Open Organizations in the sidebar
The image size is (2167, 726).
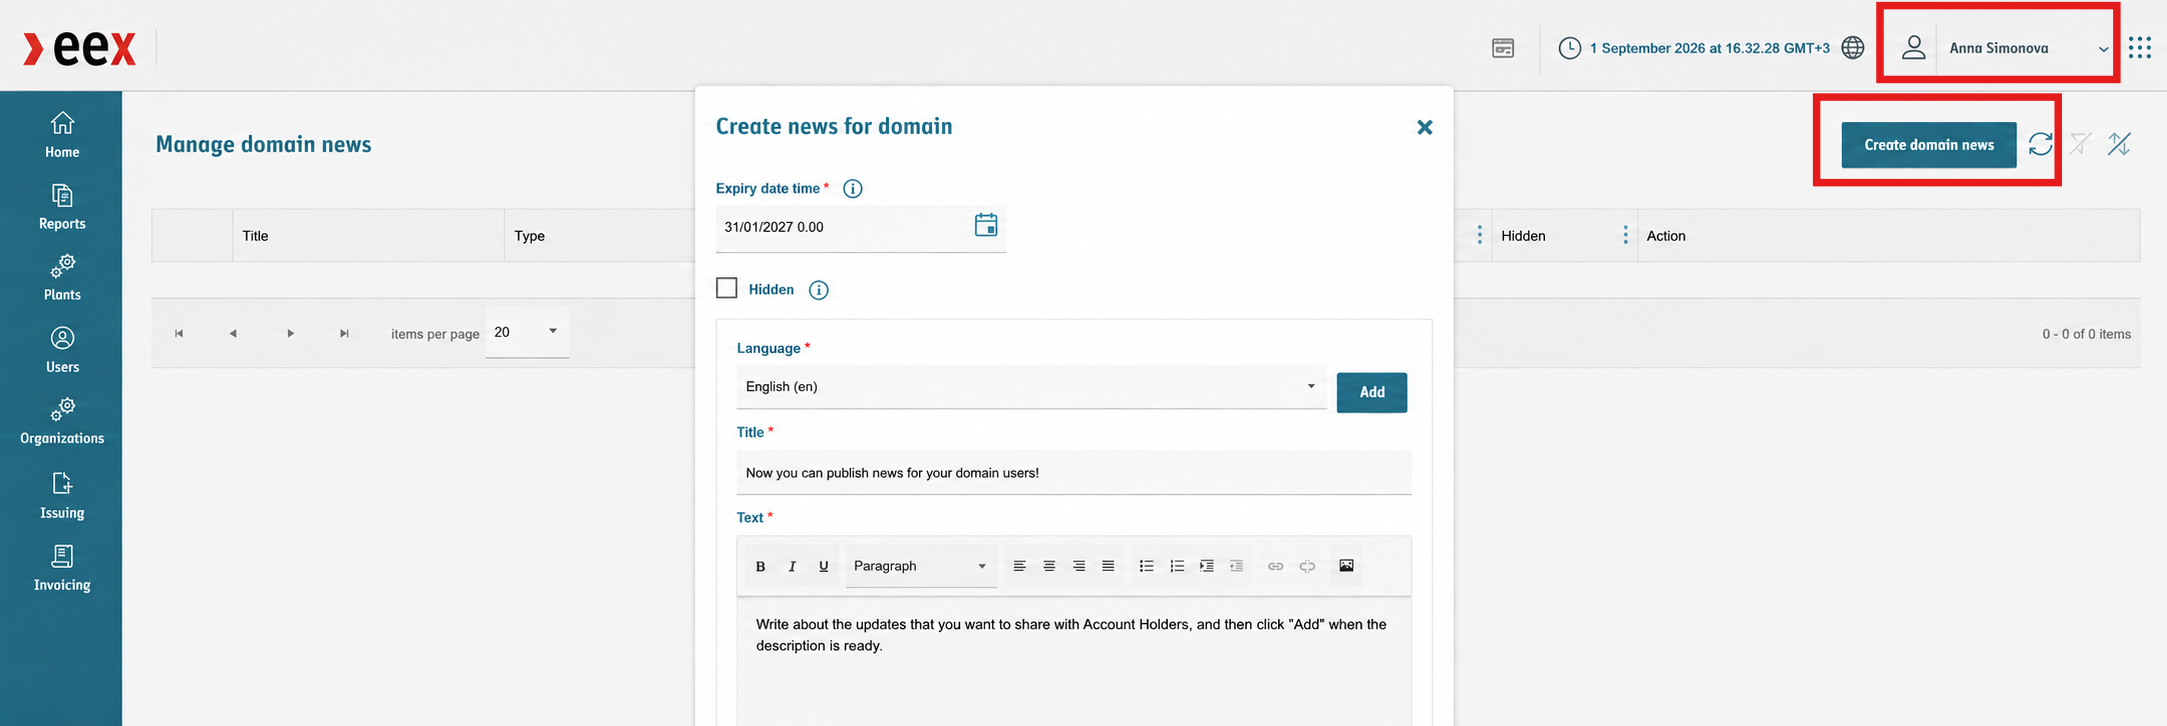pyautogui.click(x=62, y=421)
